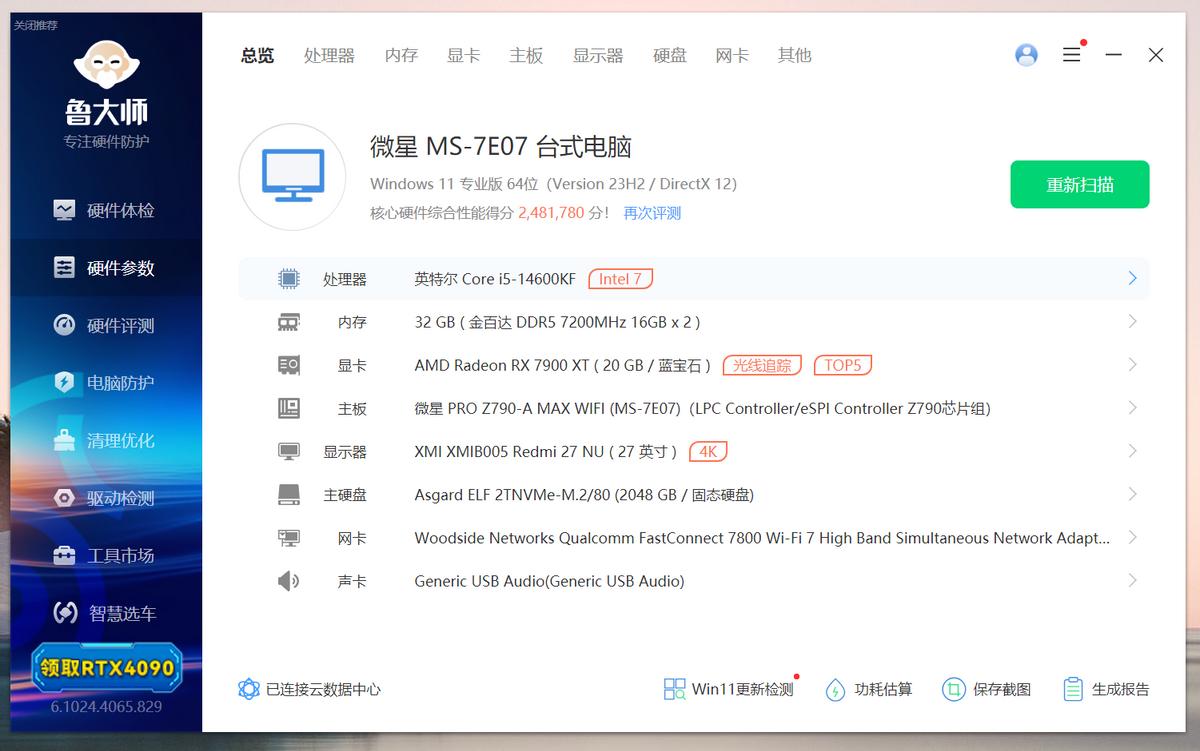This screenshot has width=1200, height=751.
Task: Click 保存截图 save screenshot
Action: pyautogui.click(x=986, y=689)
